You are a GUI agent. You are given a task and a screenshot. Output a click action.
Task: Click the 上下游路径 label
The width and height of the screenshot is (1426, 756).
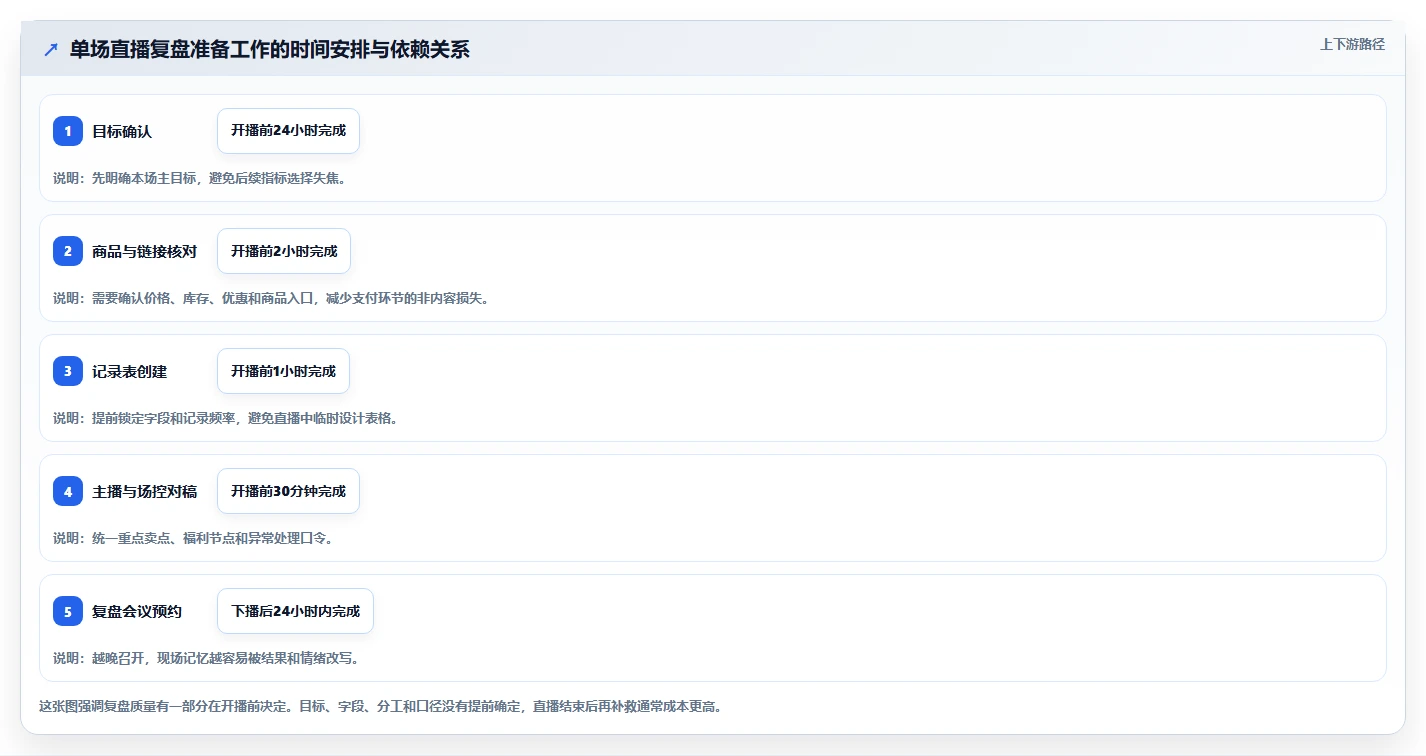click(x=1352, y=44)
